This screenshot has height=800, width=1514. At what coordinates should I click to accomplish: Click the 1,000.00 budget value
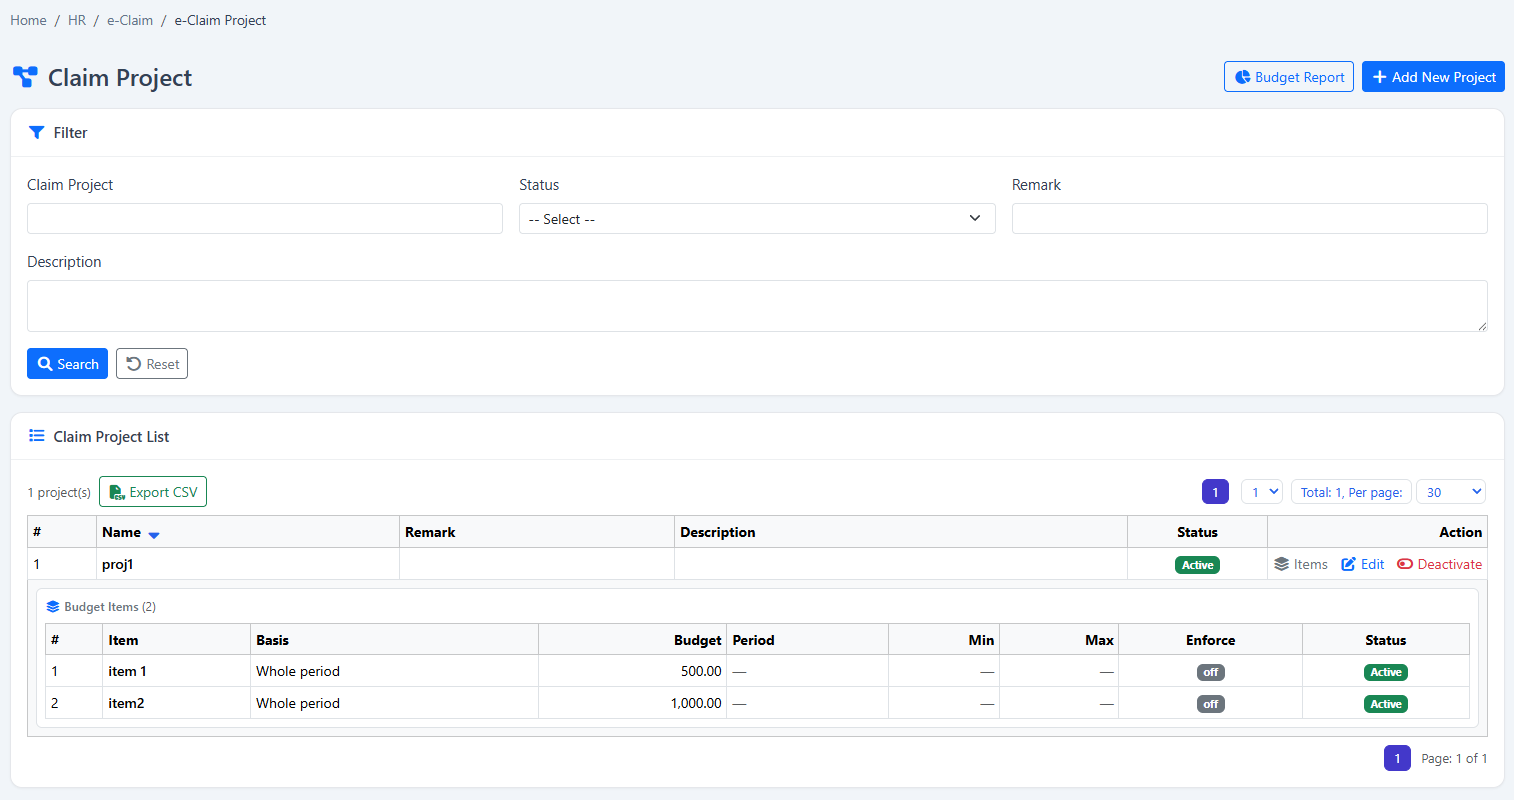(696, 703)
